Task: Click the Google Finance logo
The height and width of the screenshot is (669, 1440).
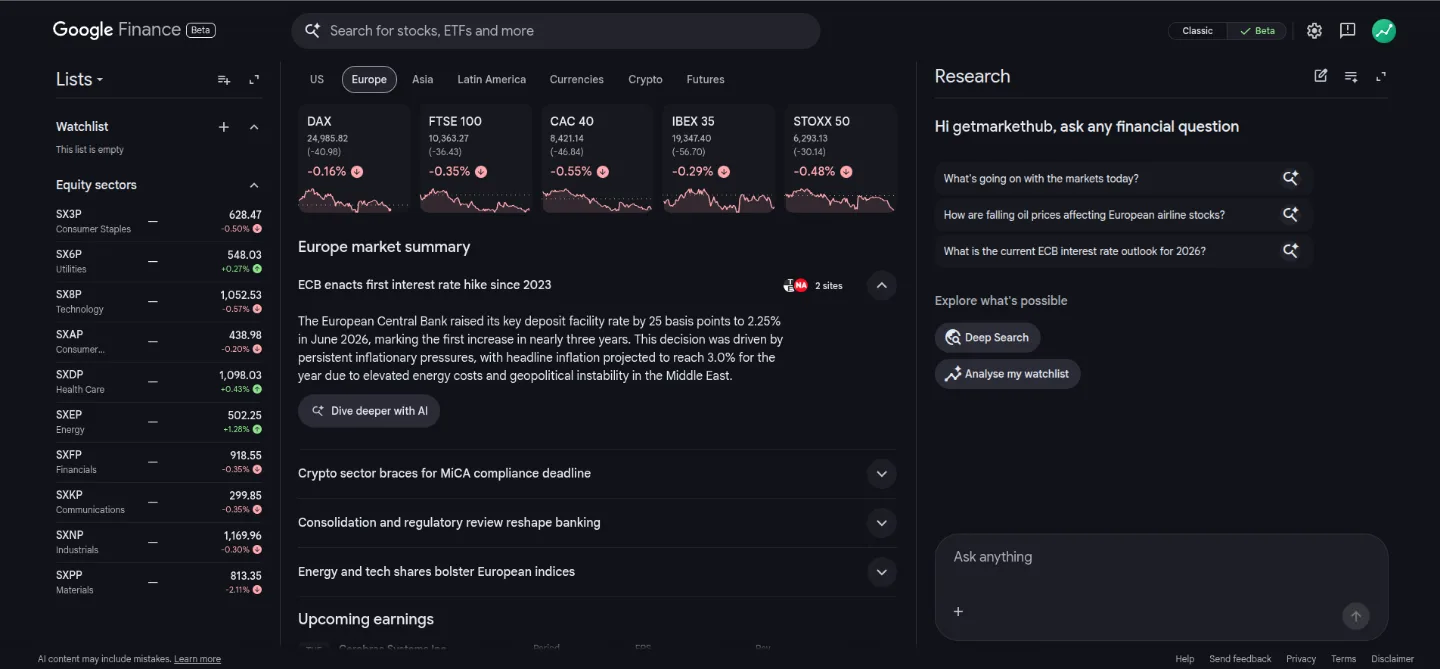Action: (x=117, y=30)
